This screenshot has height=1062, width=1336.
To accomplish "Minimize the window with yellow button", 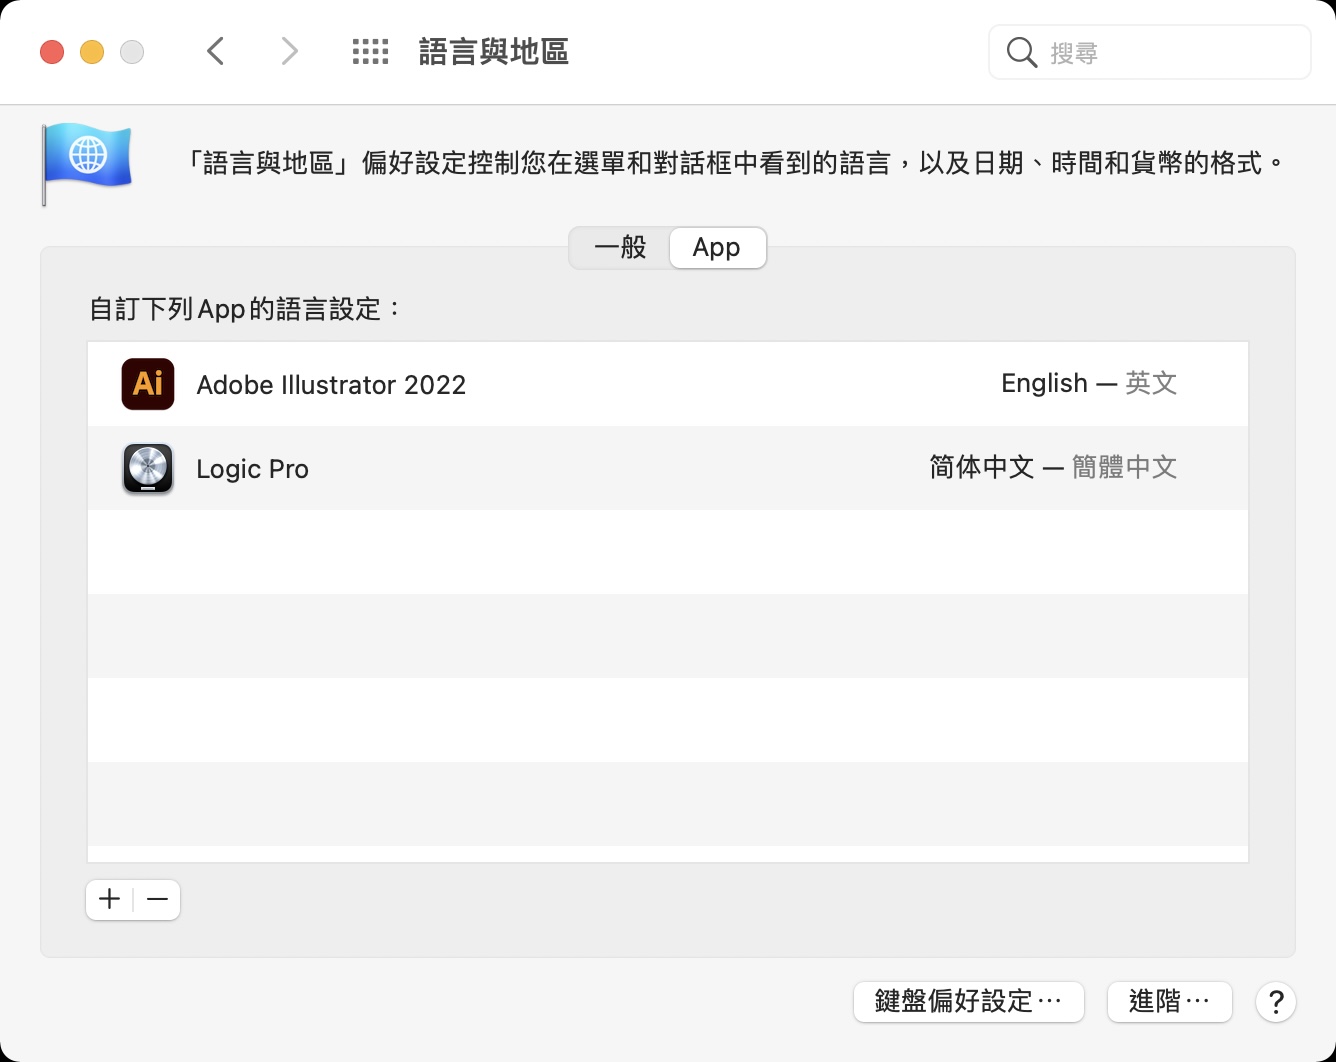I will click(92, 52).
